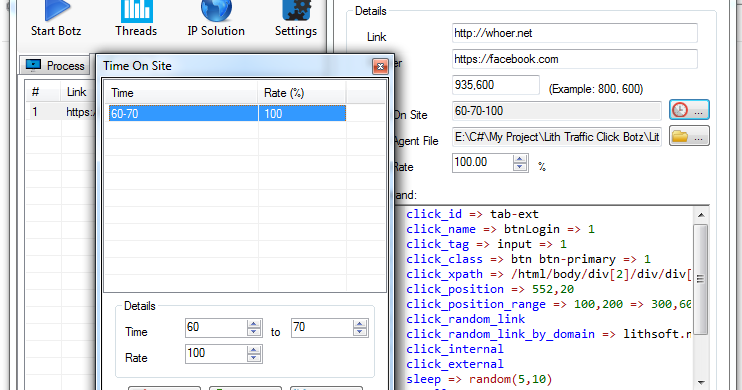The height and width of the screenshot is (390, 742).
Task: Select row 1 in the main link list
Action: click(x=61, y=112)
